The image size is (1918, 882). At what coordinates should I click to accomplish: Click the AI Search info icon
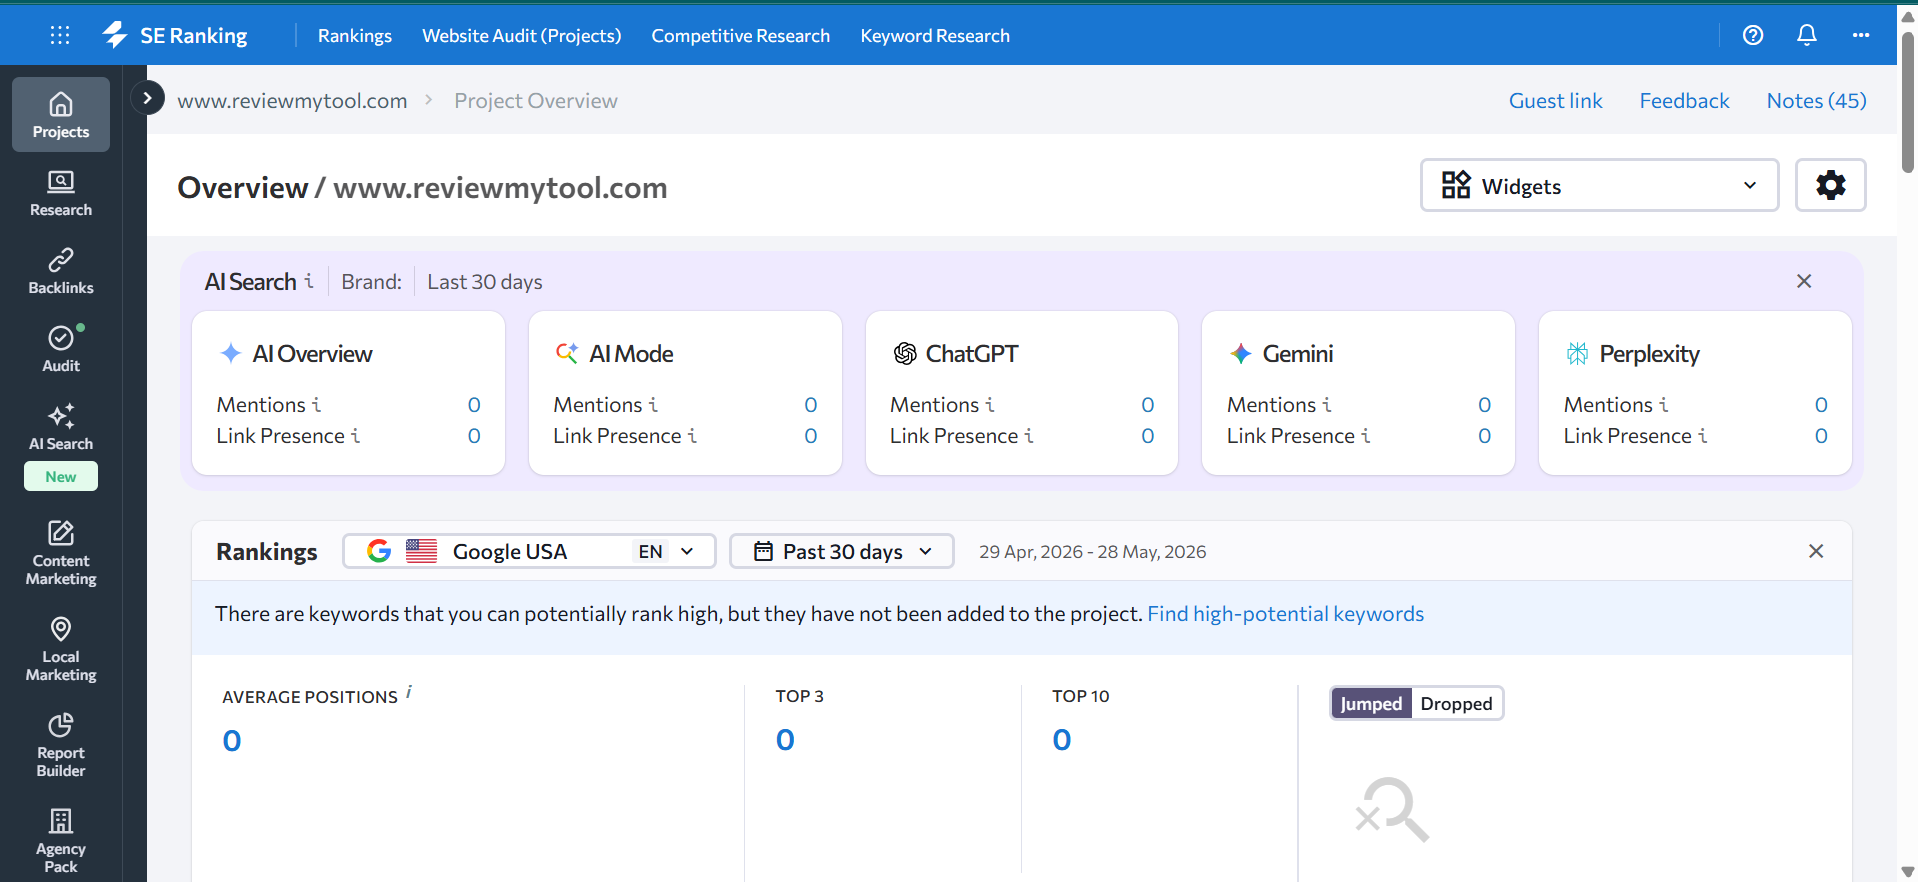(x=309, y=281)
